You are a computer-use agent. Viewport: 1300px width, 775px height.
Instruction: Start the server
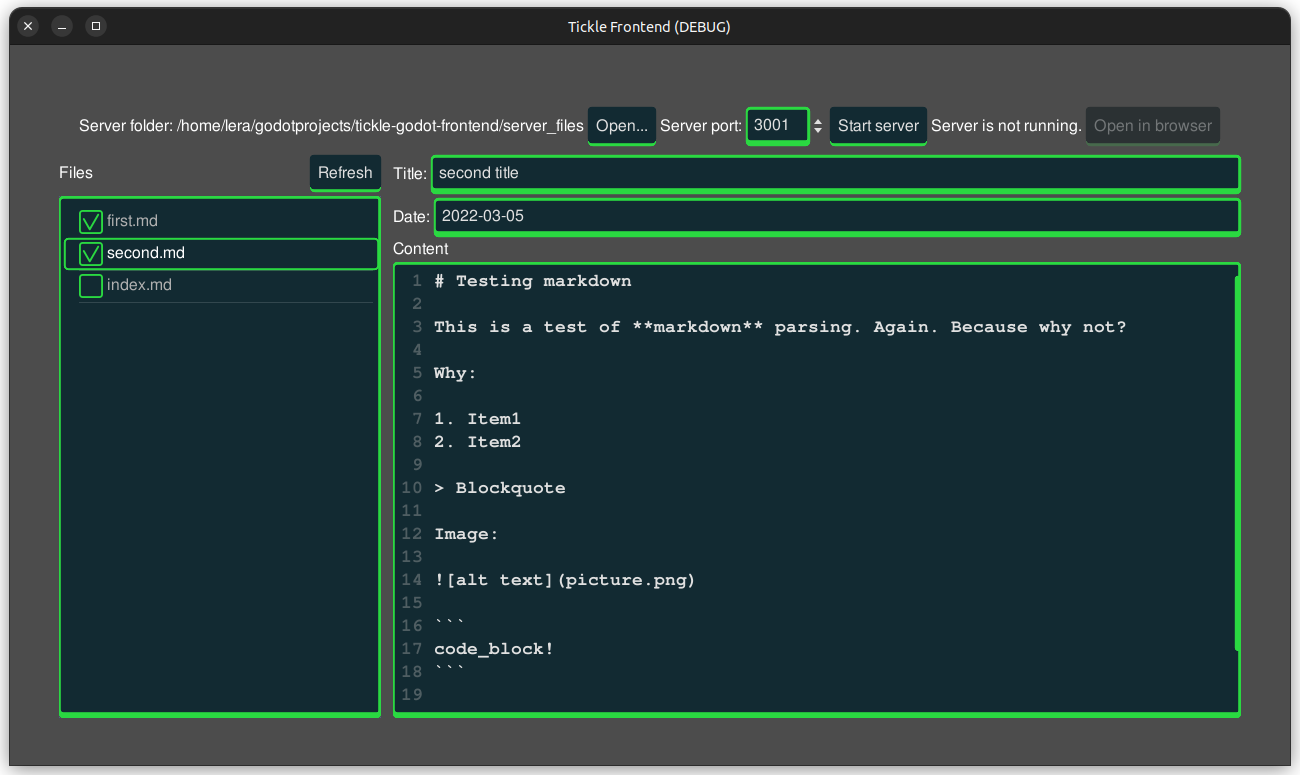pyautogui.click(x=878, y=126)
